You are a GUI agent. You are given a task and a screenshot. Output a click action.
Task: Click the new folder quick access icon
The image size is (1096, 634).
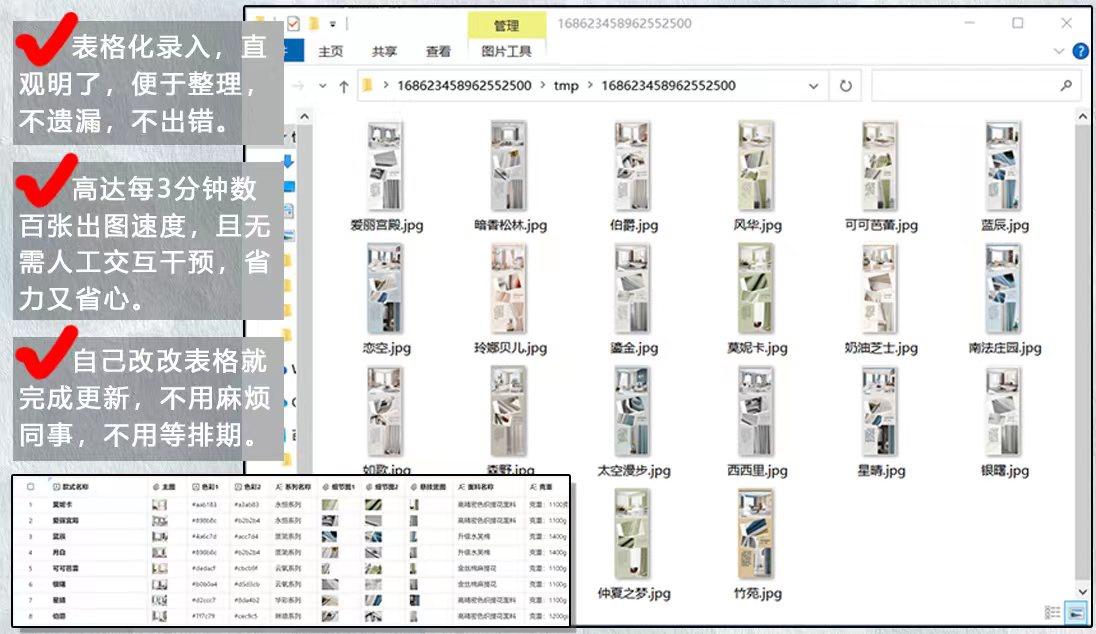[x=313, y=23]
